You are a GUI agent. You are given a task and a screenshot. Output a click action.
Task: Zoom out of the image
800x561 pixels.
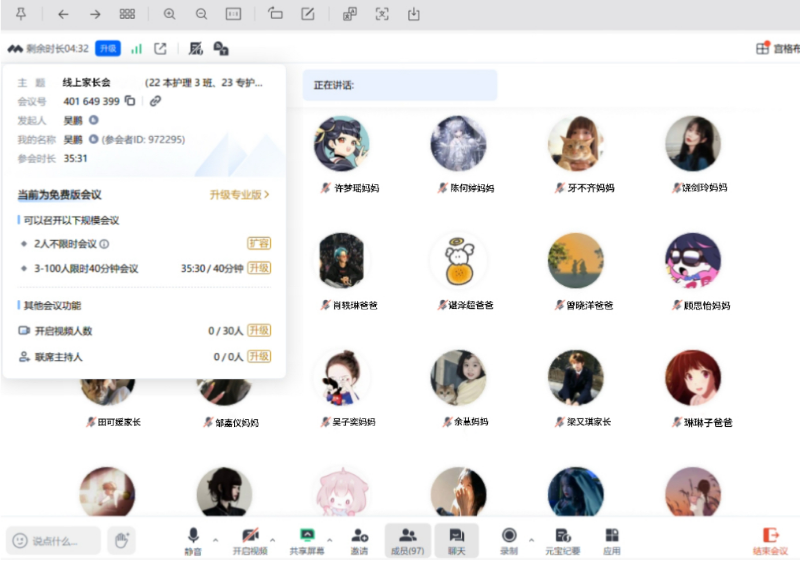pyautogui.click(x=202, y=14)
